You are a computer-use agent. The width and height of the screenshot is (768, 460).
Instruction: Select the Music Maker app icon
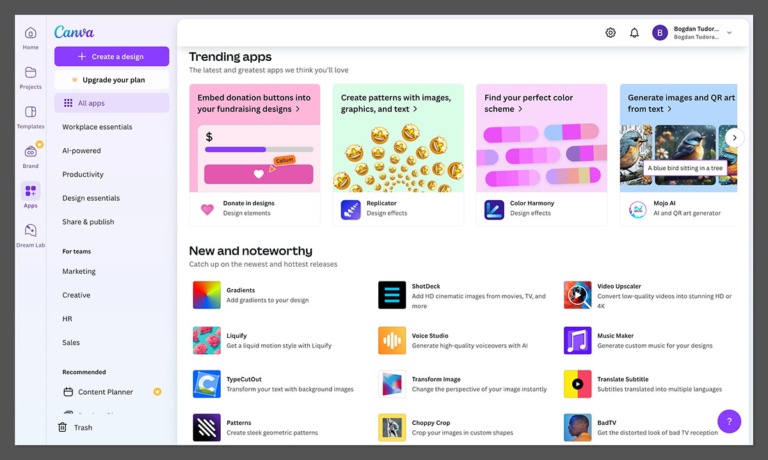[577, 340]
